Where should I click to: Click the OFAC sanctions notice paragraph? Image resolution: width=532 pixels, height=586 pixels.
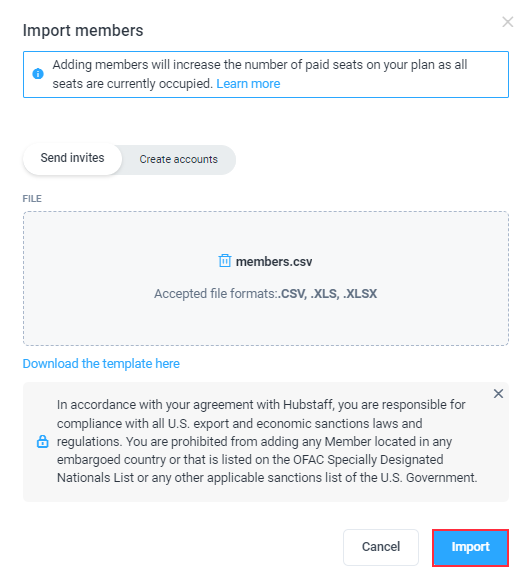click(x=267, y=441)
